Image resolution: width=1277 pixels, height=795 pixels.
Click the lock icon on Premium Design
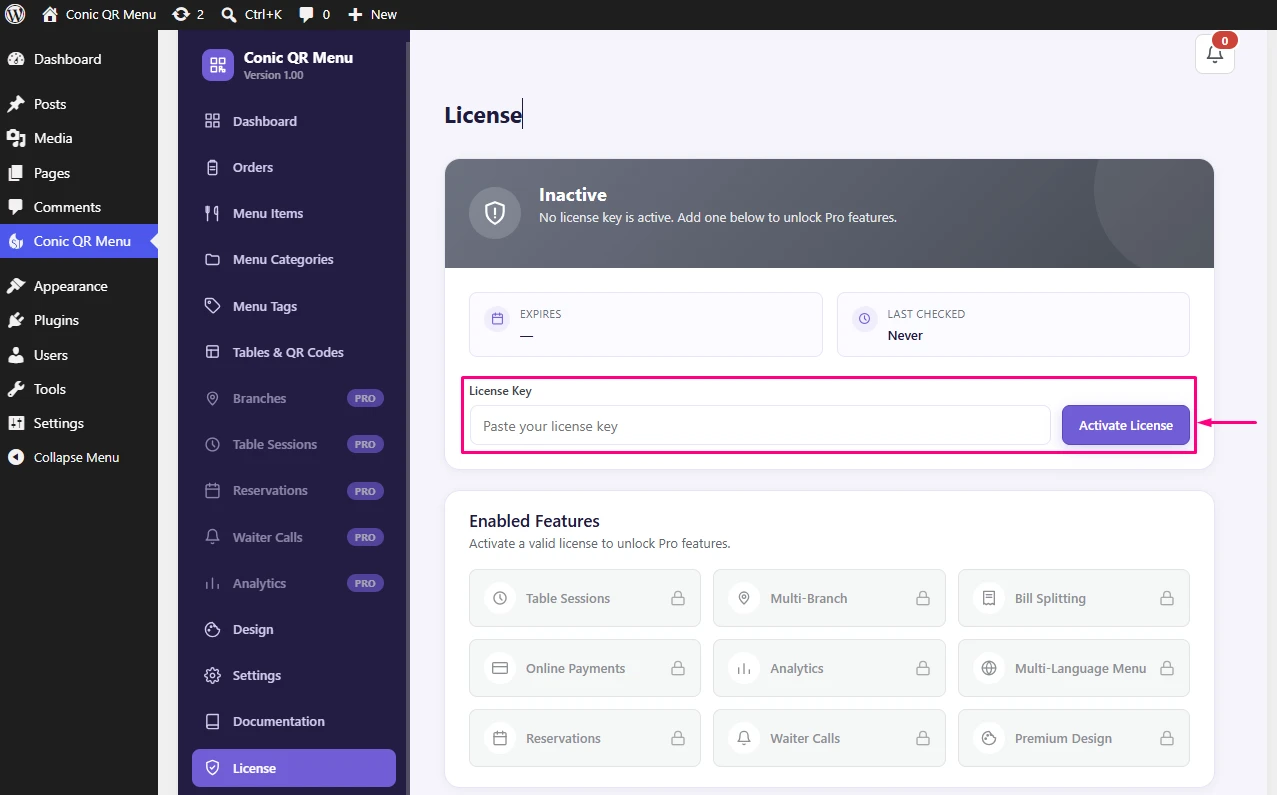pyautogui.click(x=1166, y=738)
